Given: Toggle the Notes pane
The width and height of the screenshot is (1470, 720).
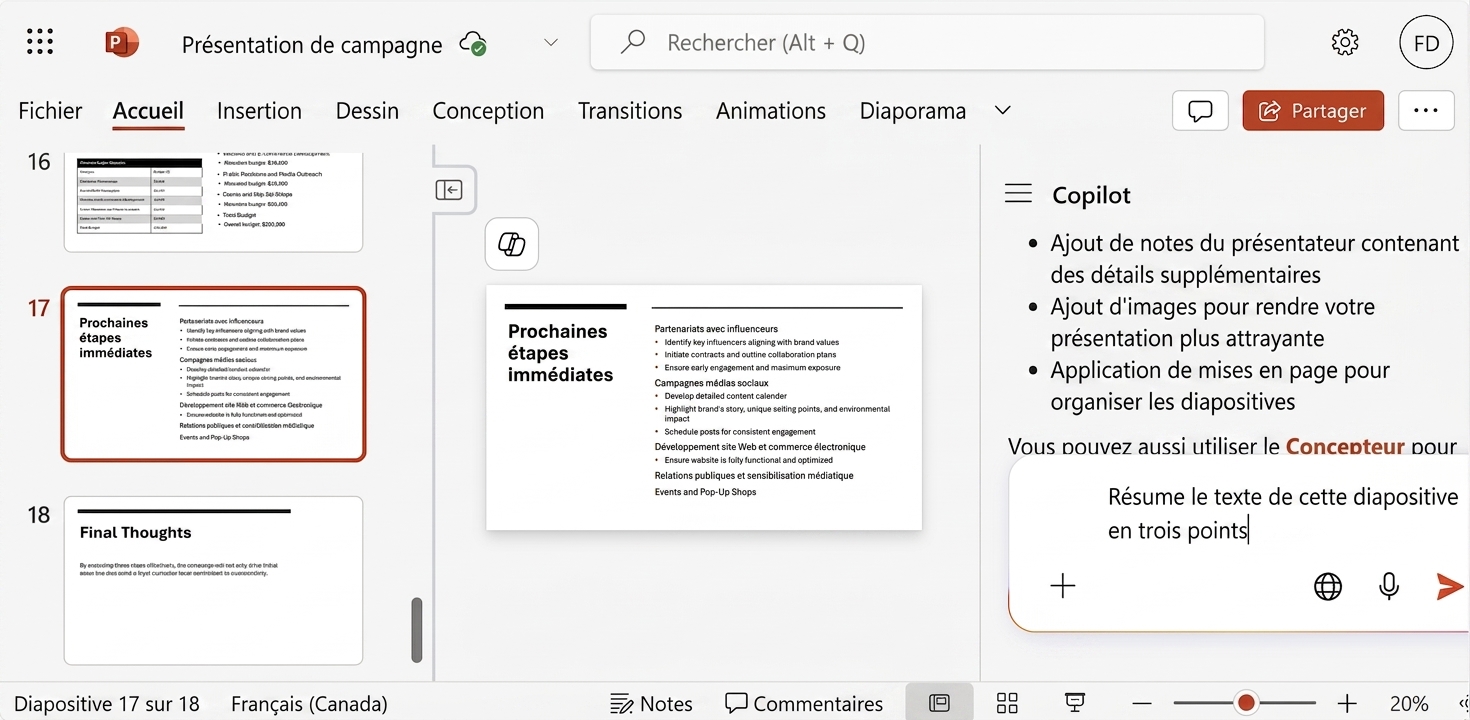Looking at the screenshot, I should coord(651,704).
